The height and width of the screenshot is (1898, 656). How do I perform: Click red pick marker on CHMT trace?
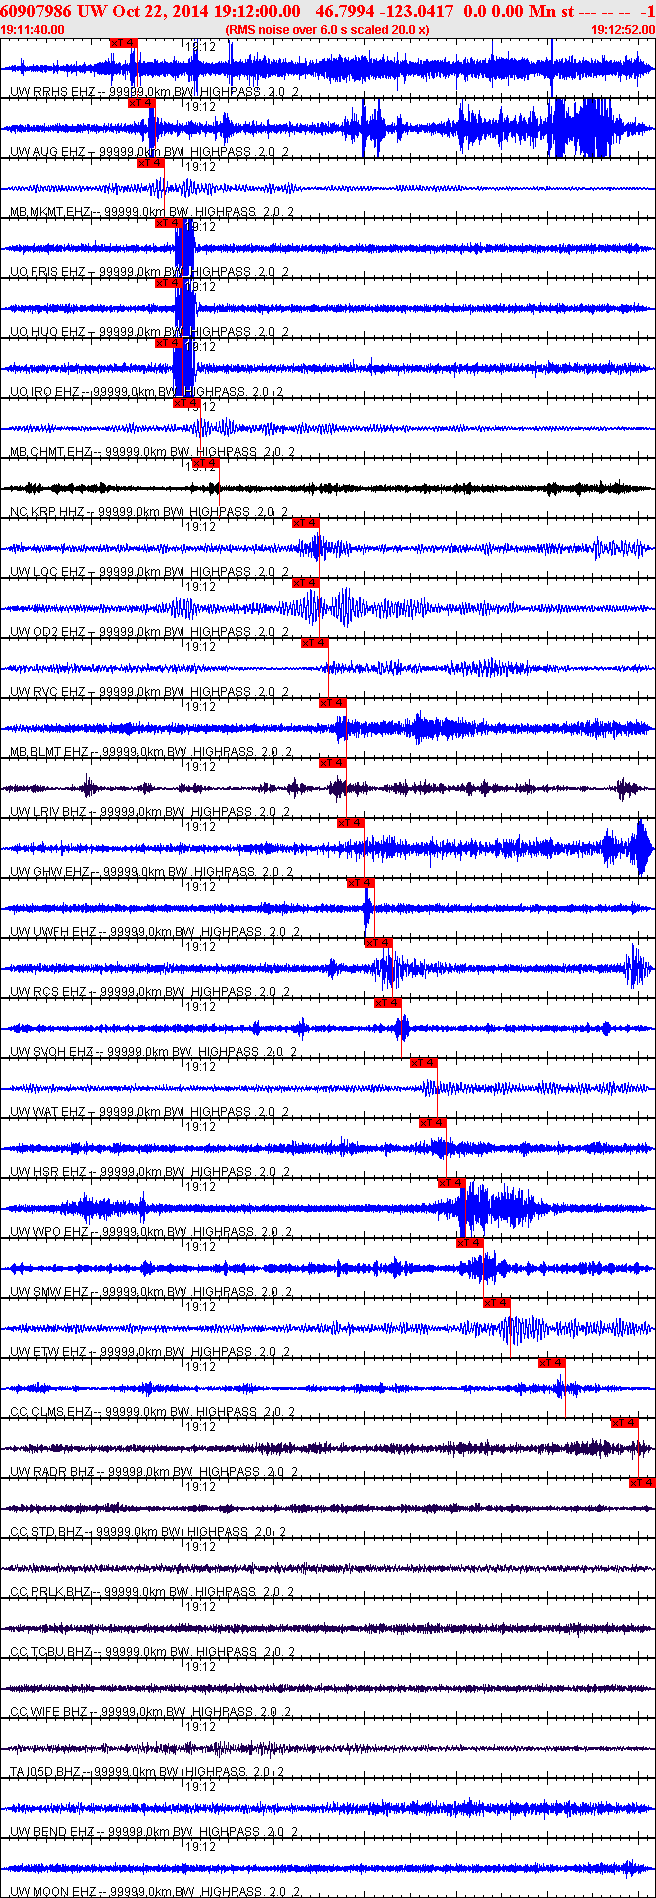coord(187,403)
